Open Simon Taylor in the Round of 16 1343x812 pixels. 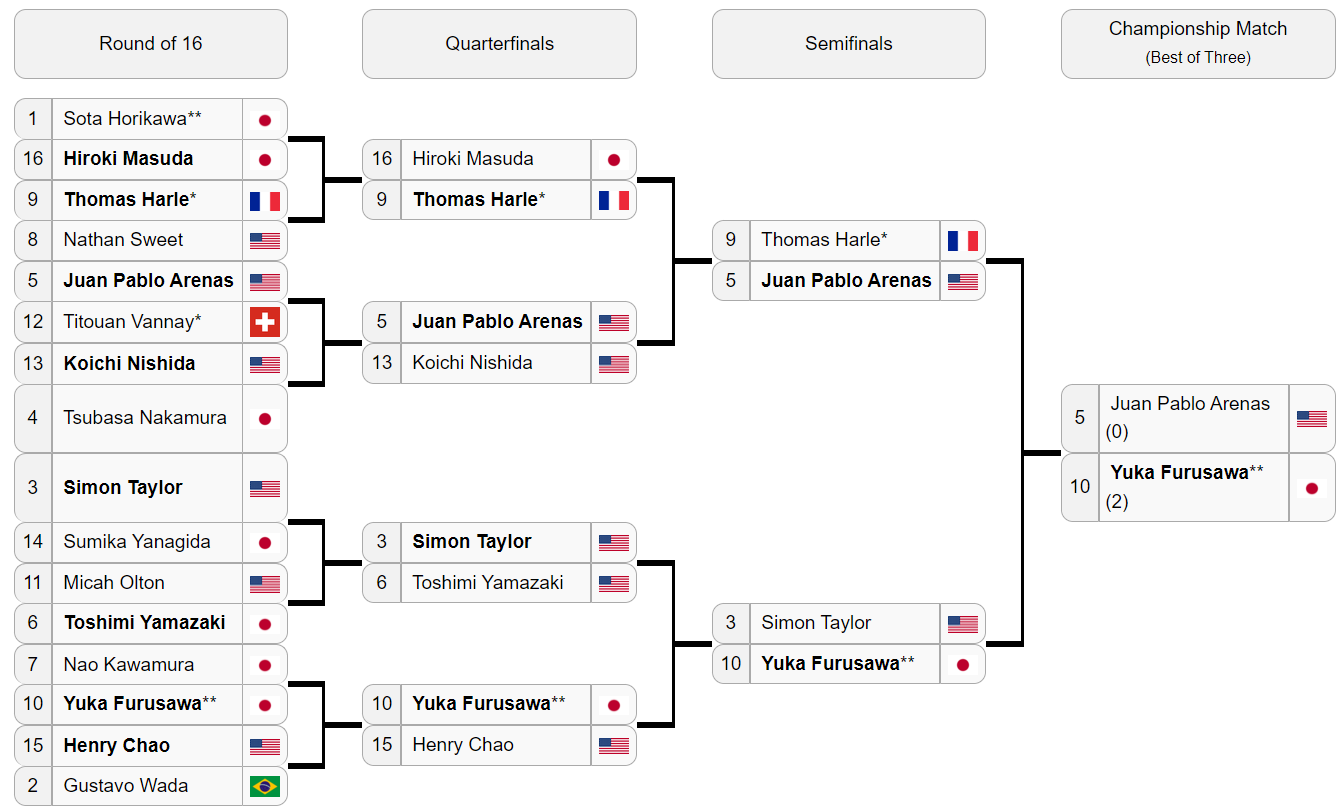point(123,488)
